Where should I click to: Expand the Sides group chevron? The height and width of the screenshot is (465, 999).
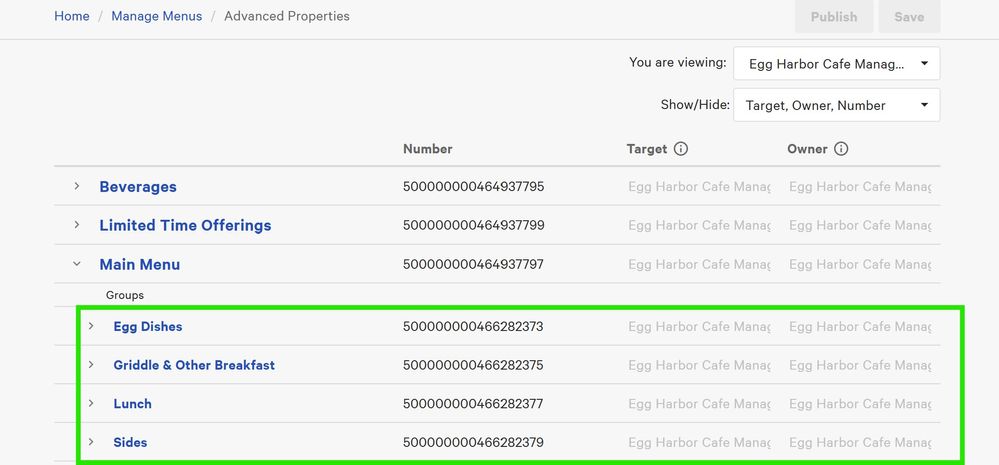(x=91, y=442)
